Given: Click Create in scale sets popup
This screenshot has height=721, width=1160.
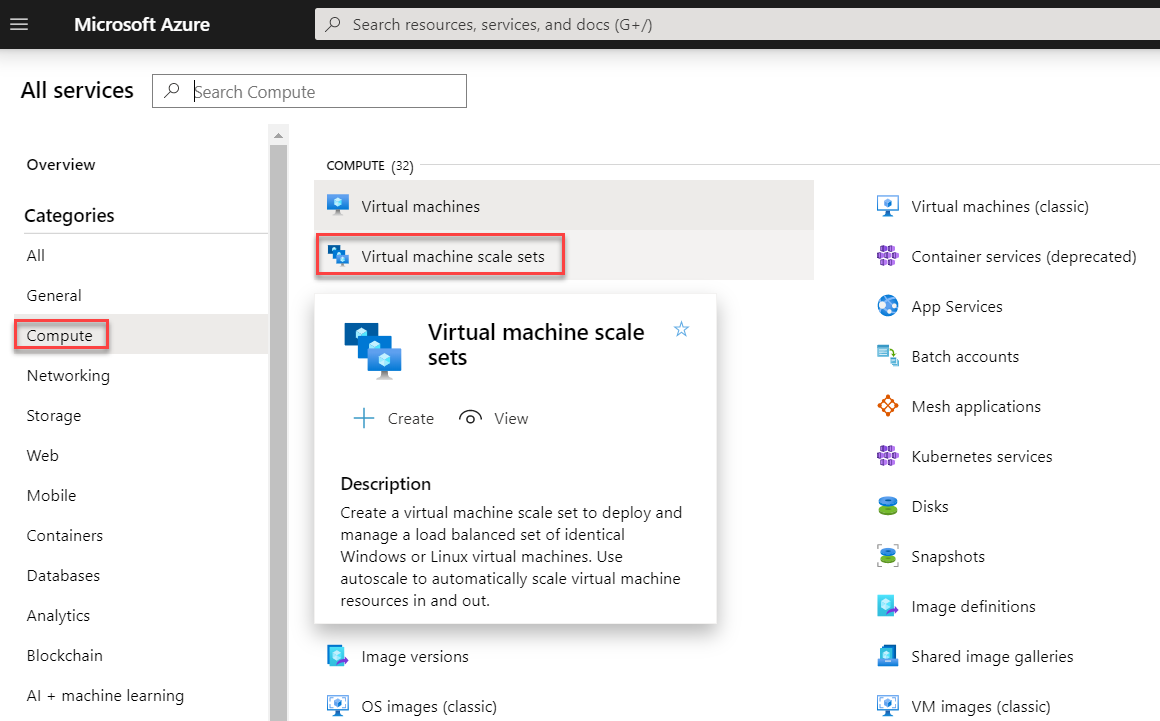Looking at the screenshot, I should (411, 419).
